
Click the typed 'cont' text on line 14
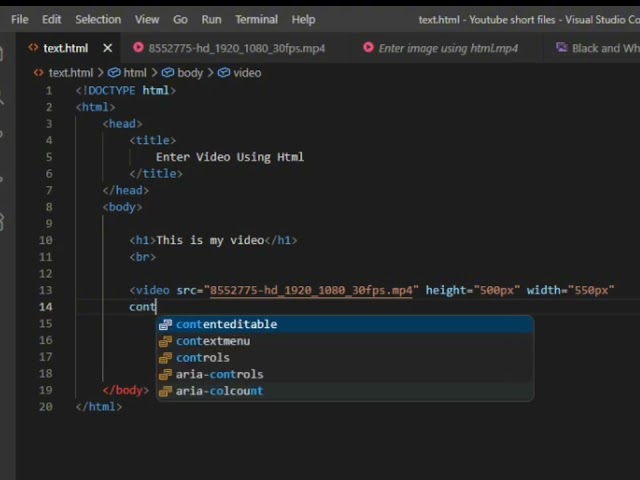(x=142, y=307)
